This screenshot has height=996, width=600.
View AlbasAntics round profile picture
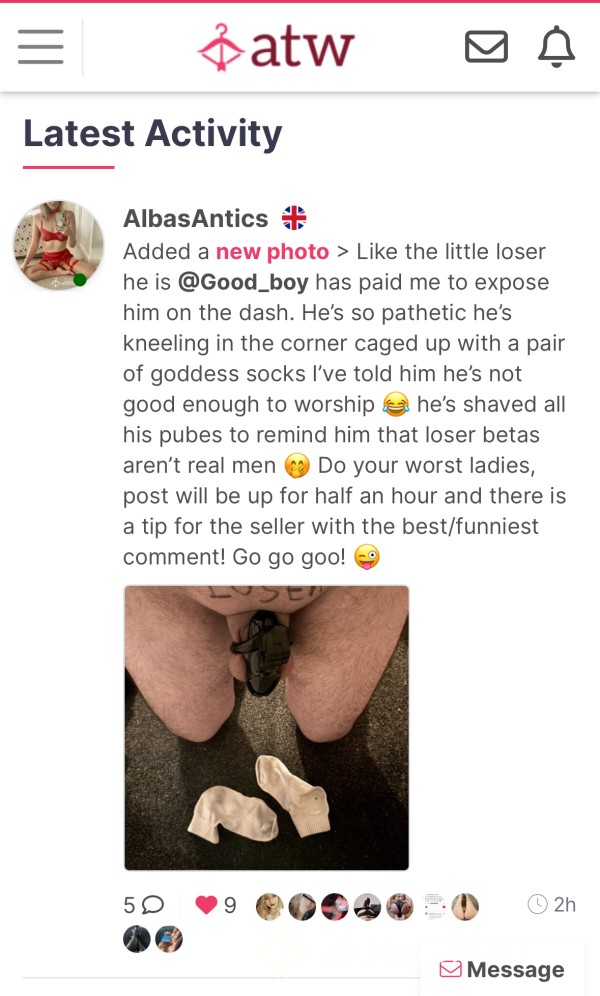click(x=58, y=246)
